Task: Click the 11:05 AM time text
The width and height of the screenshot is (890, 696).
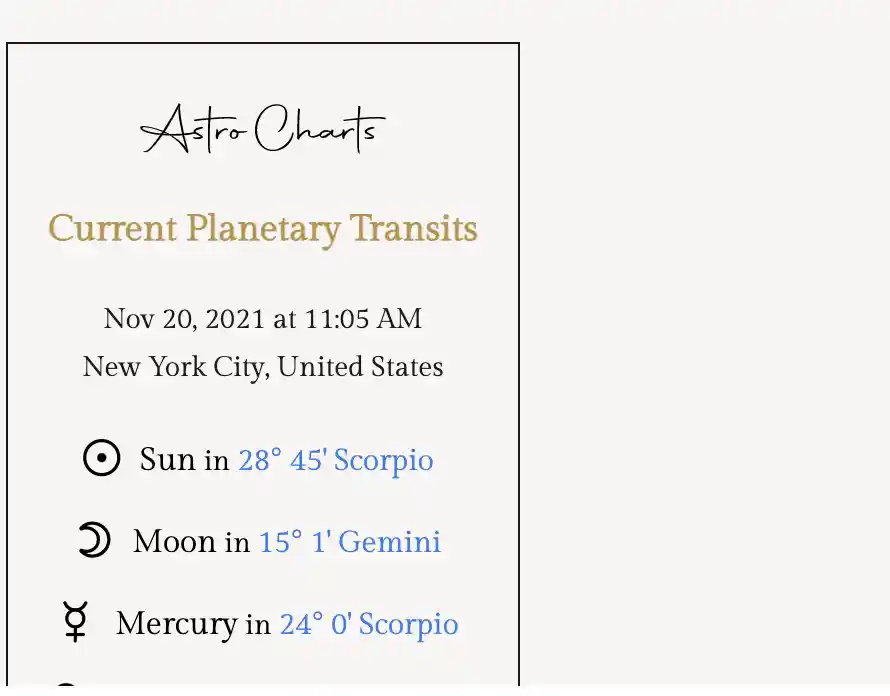Action: [363, 318]
